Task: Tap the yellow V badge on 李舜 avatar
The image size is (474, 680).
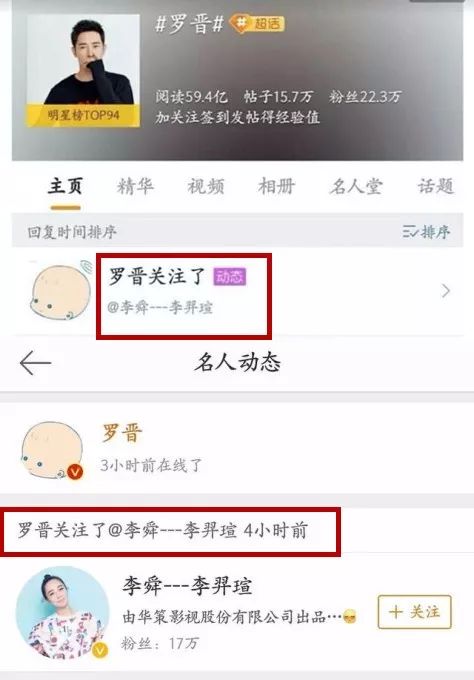Action: click(x=100, y=650)
